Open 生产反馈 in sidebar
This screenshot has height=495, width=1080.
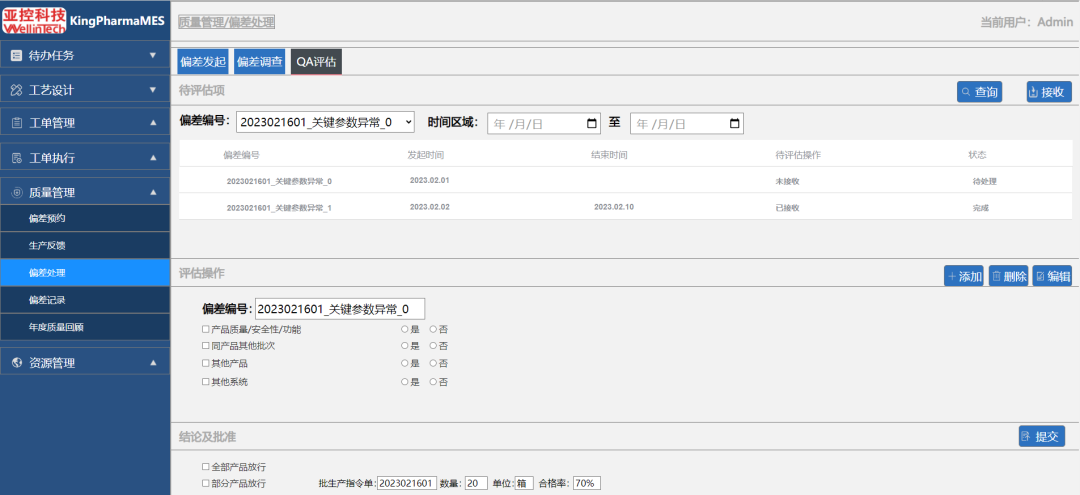pyautogui.click(x=85, y=246)
